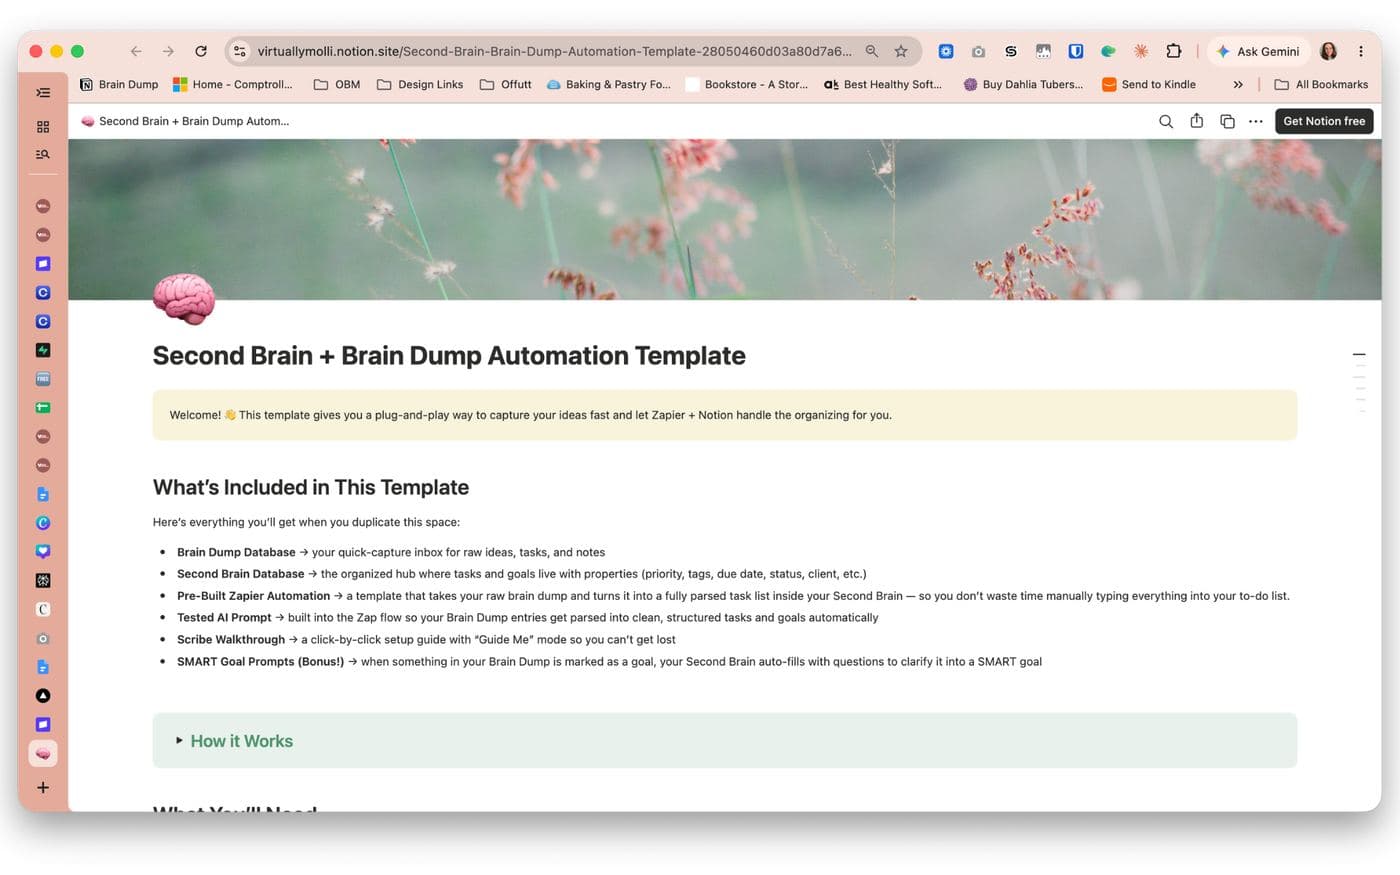Open the black S extension icon
This screenshot has width=1400, height=875.
click(x=1011, y=51)
